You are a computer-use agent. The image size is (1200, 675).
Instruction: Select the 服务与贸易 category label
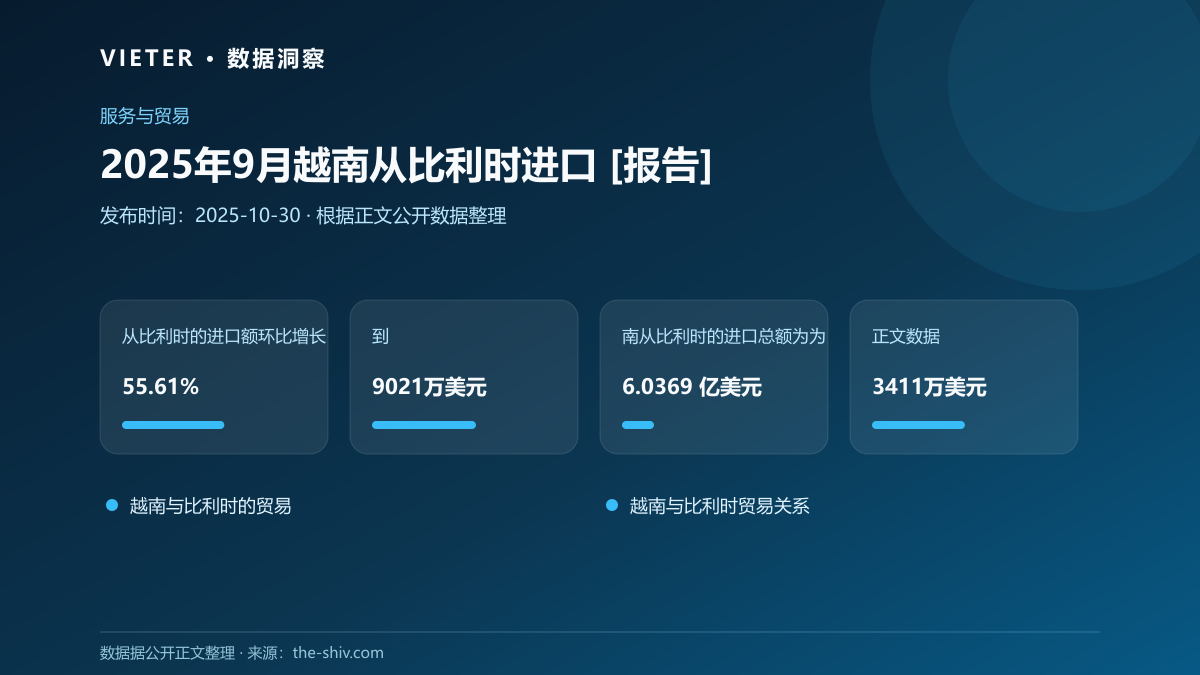pyautogui.click(x=145, y=116)
